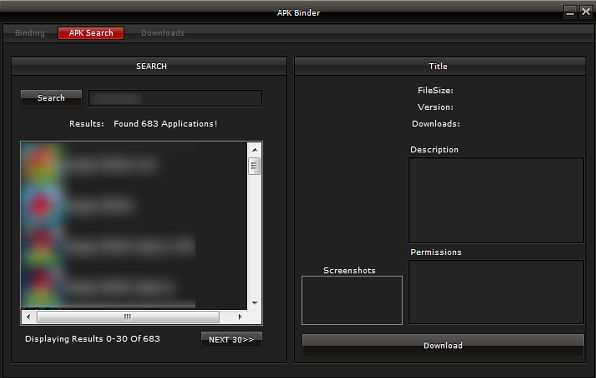Click the horizontal scrollbar left arrow
Viewport: 596px width, 378px height.
29,316
